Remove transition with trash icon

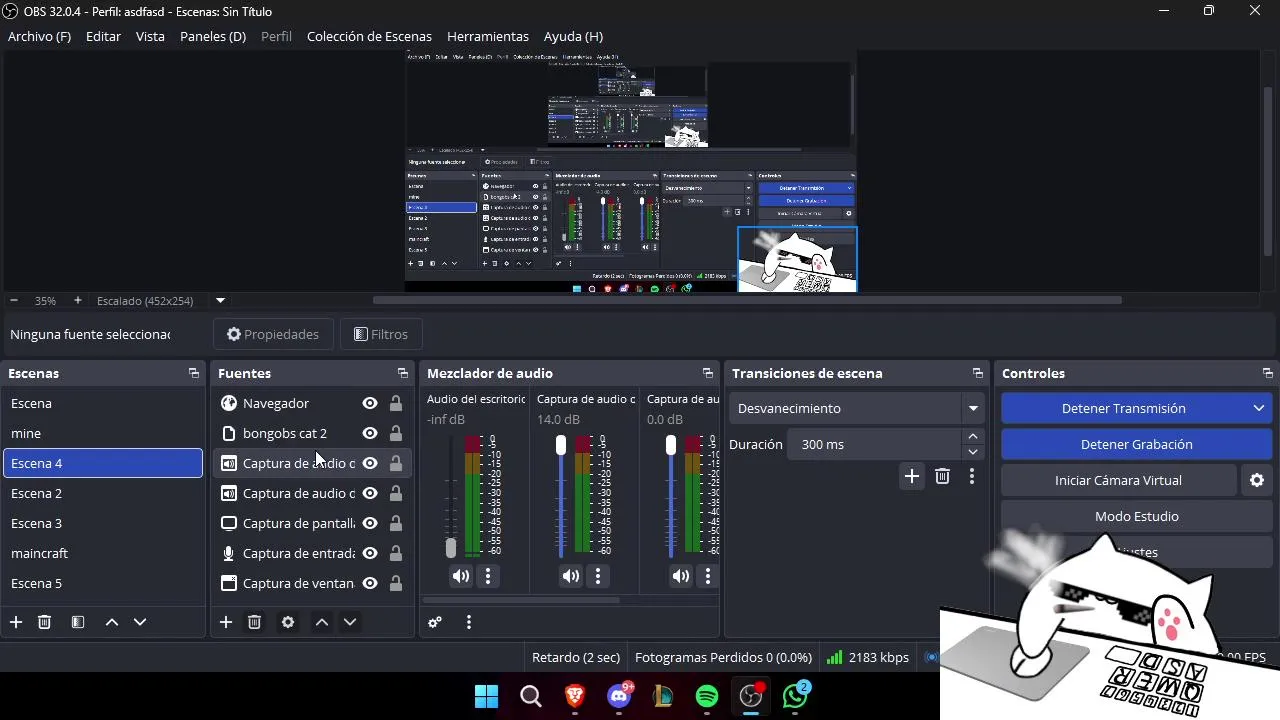pyautogui.click(x=942, y=476)
